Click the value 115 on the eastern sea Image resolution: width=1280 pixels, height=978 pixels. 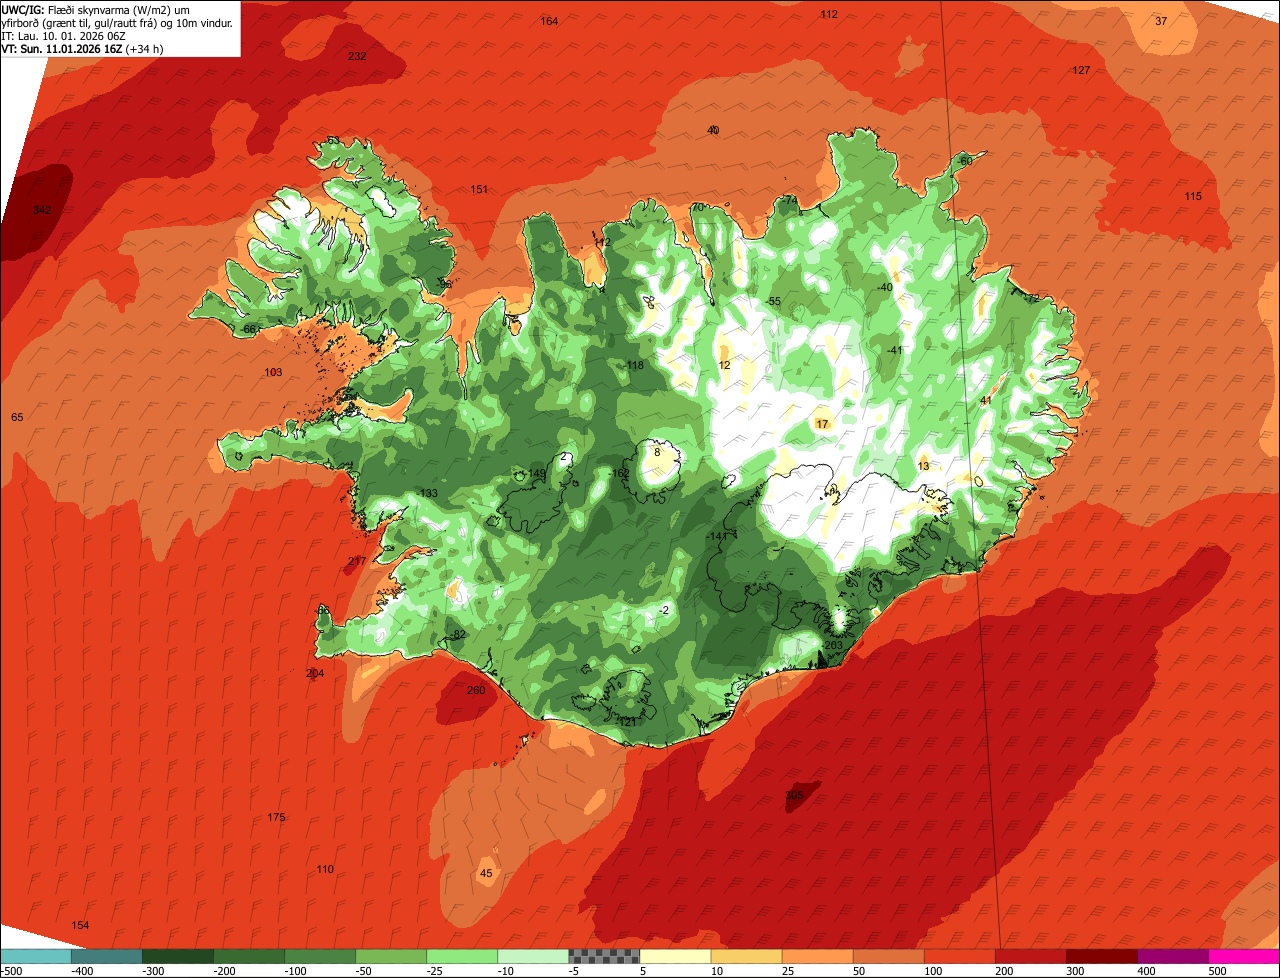1193,196
